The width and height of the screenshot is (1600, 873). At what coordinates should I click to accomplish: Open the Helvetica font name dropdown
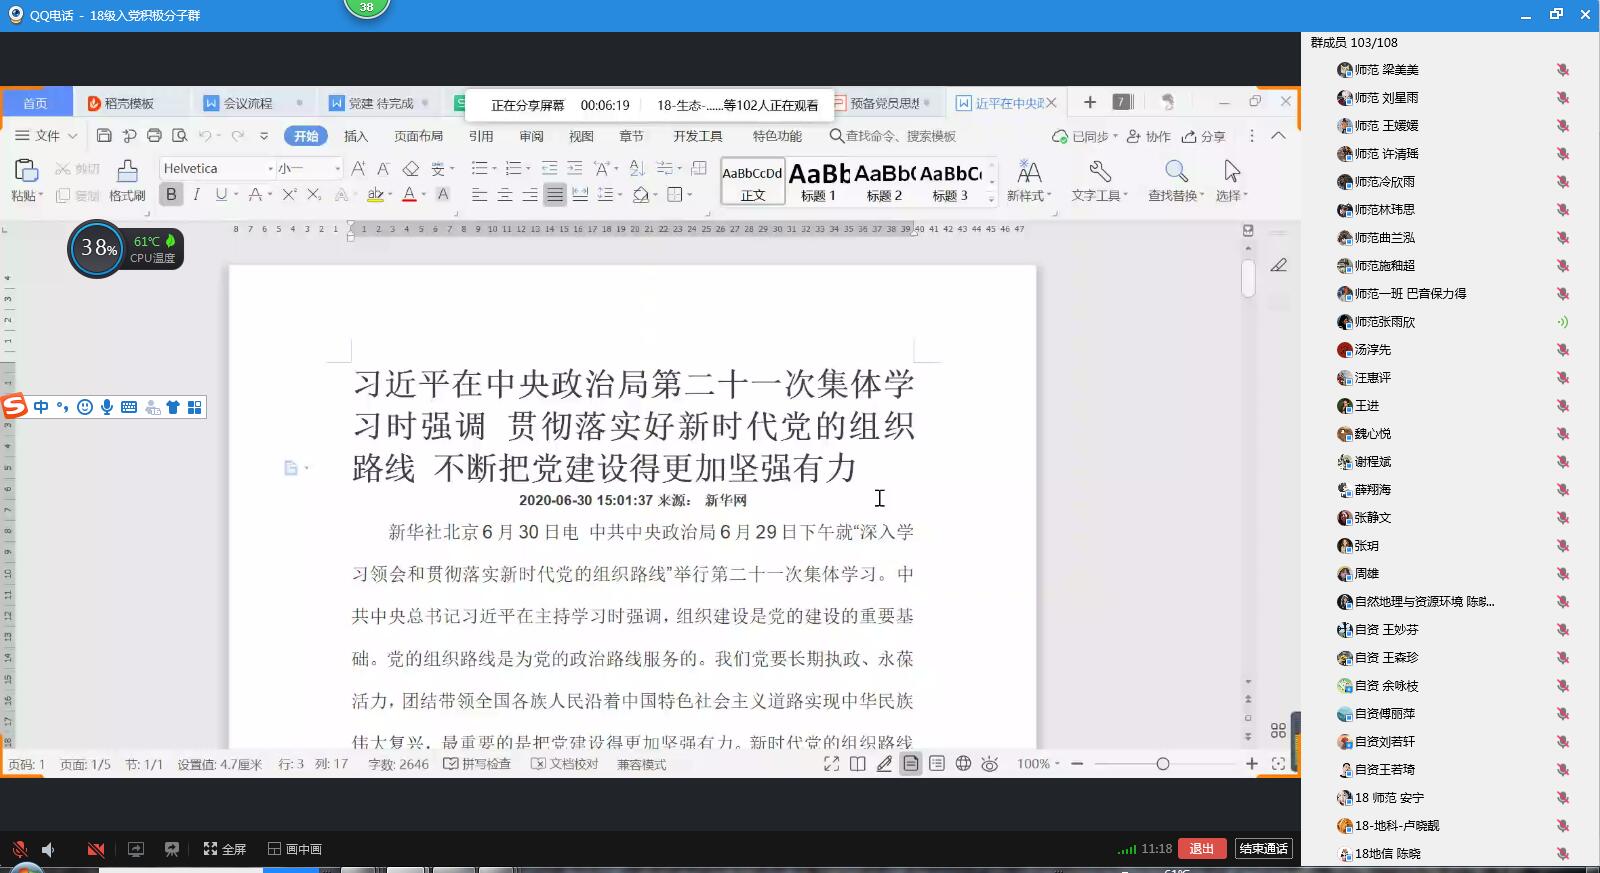coord(270,169)
